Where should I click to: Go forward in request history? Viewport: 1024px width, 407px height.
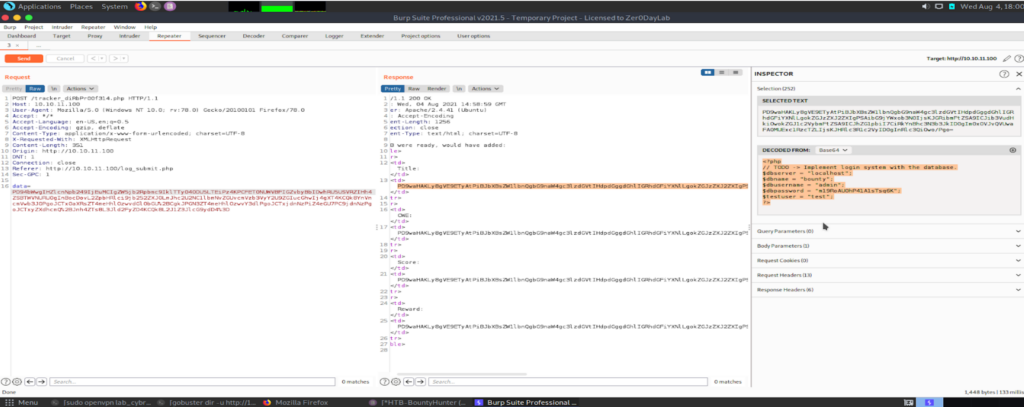[x=115, y=58]
